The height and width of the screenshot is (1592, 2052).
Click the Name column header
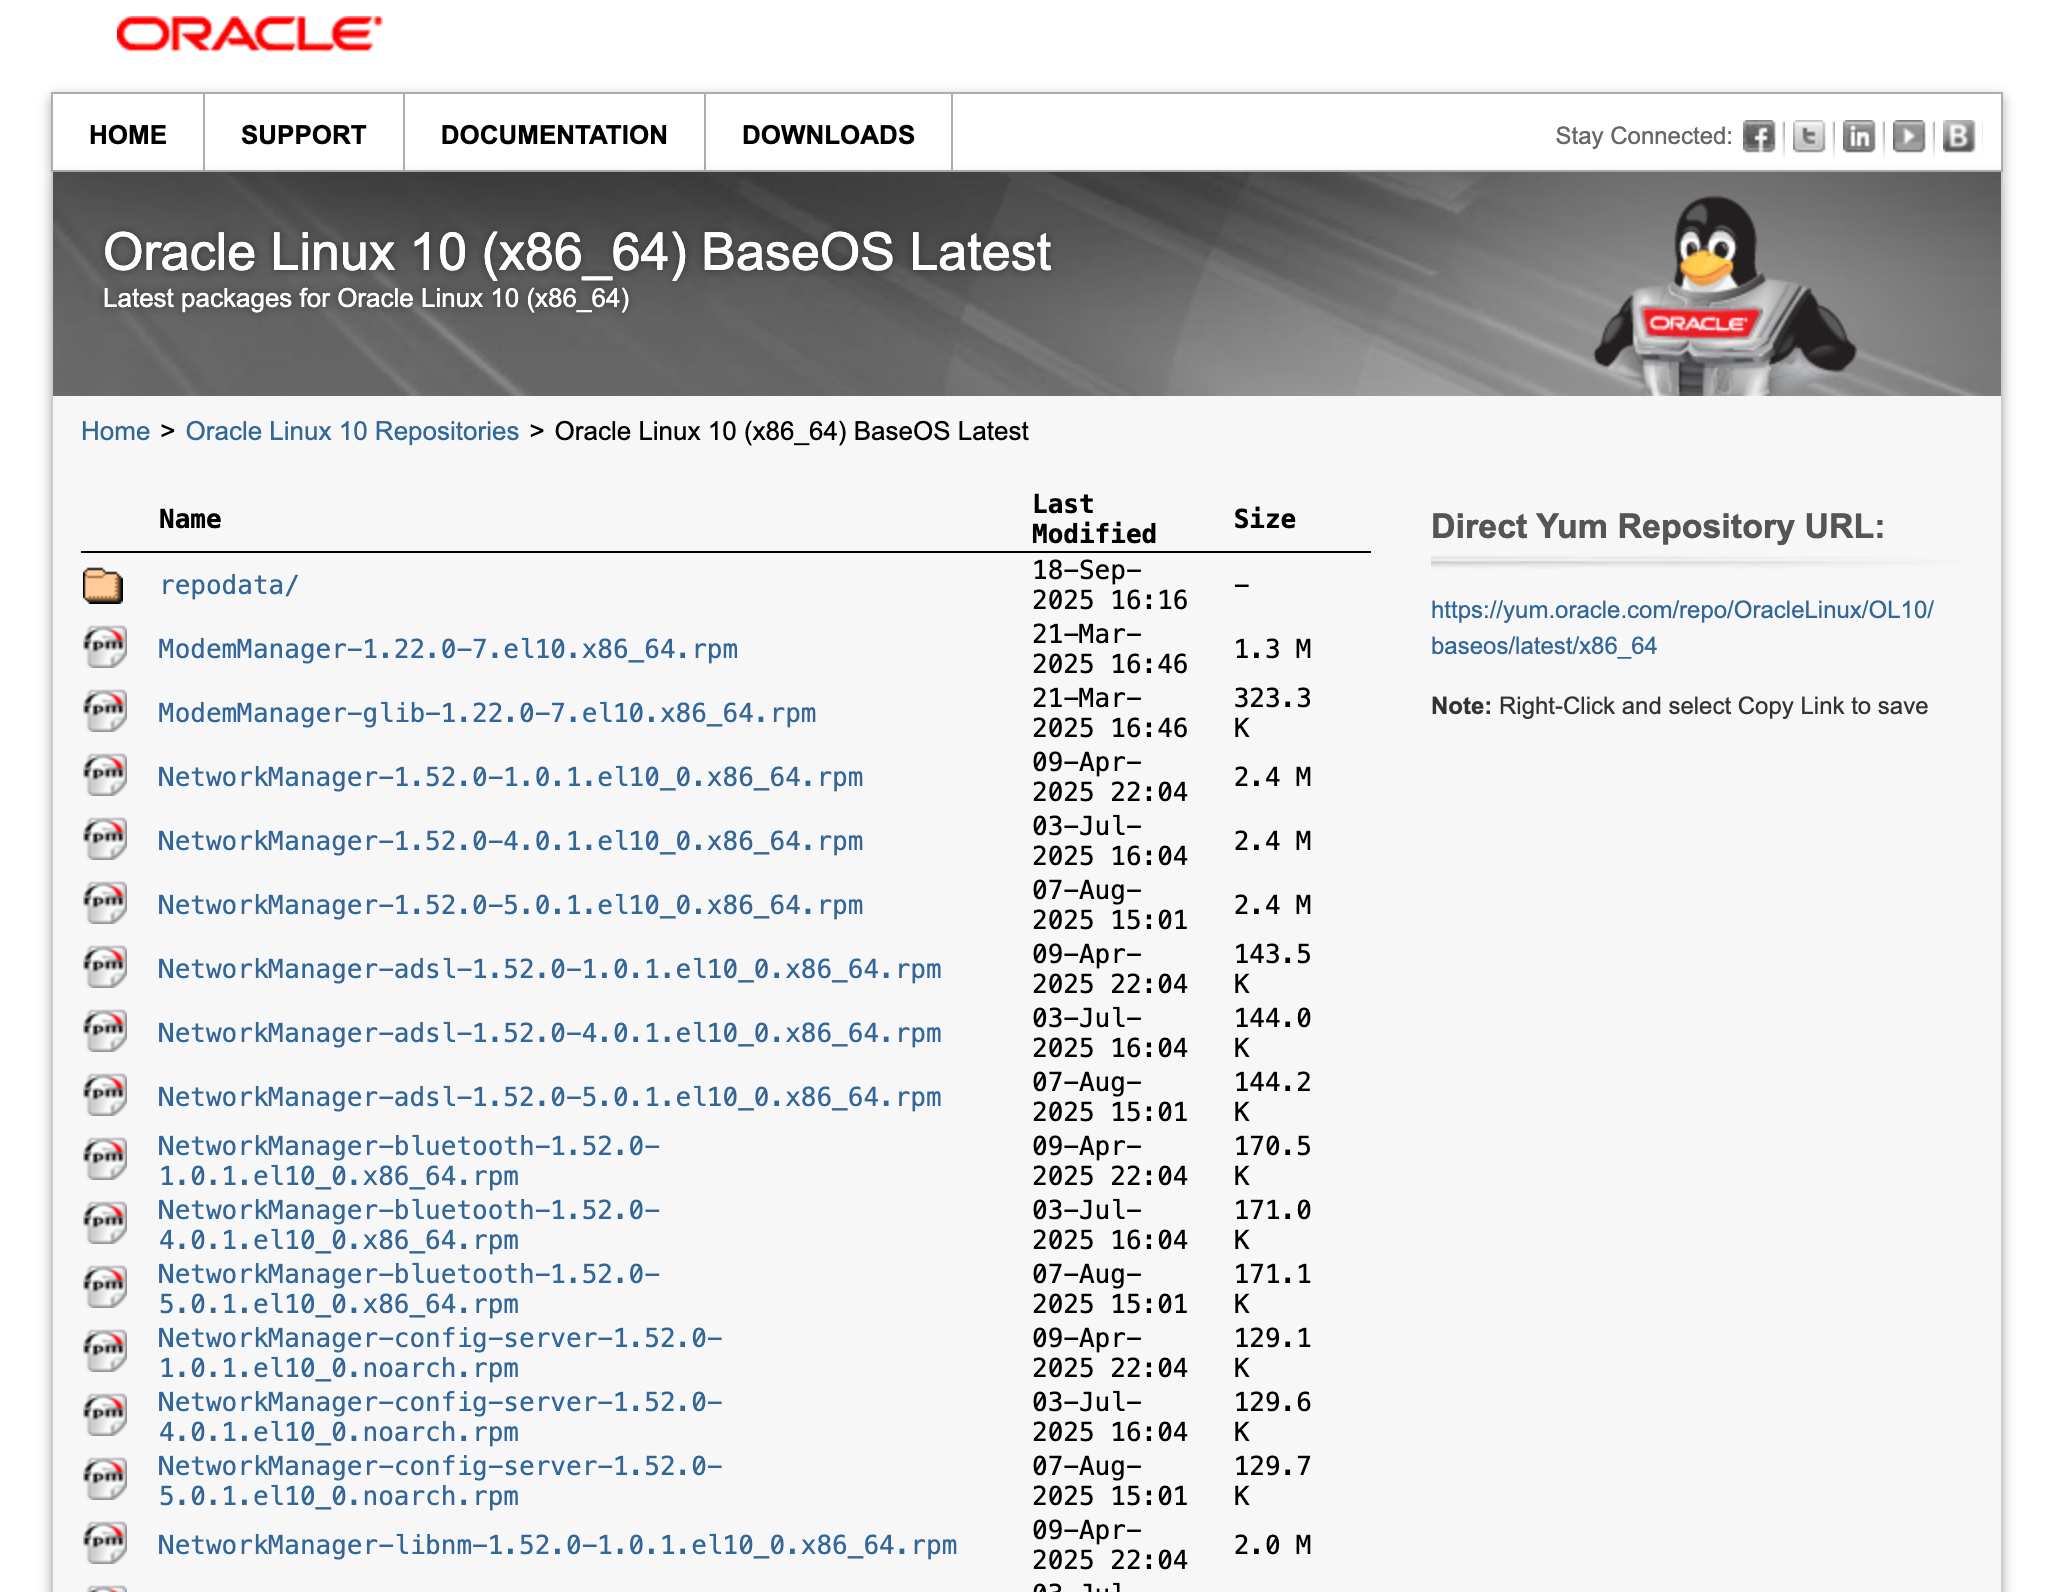coord(190,519)
